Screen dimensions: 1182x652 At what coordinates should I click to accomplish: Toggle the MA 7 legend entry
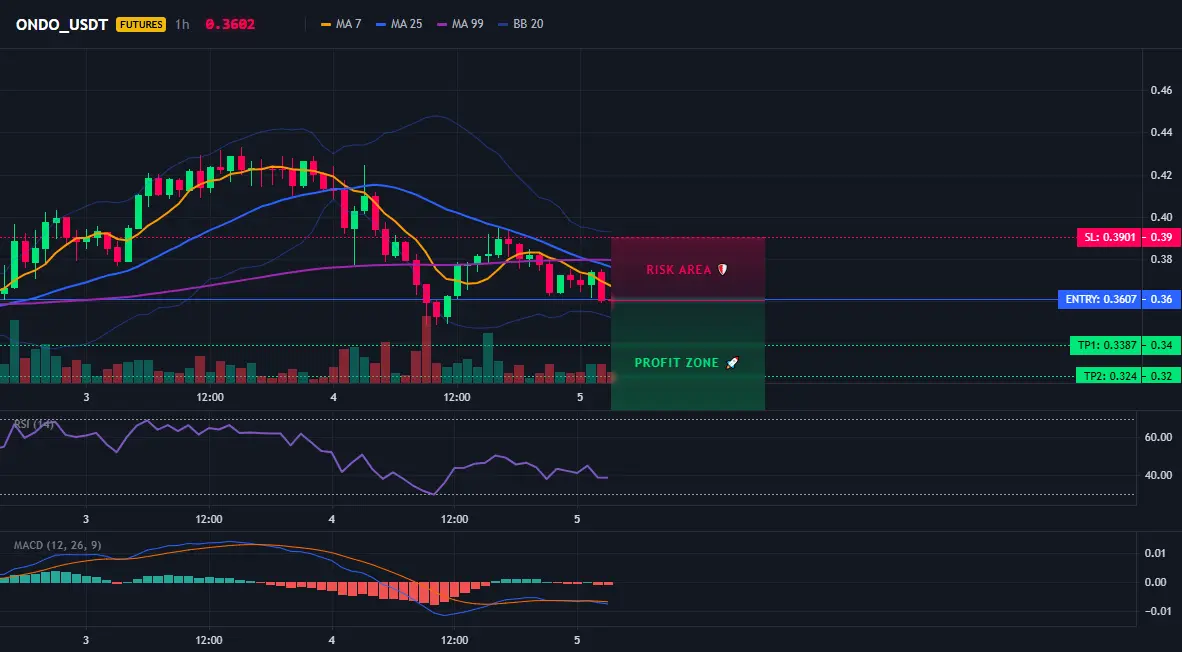341,24
